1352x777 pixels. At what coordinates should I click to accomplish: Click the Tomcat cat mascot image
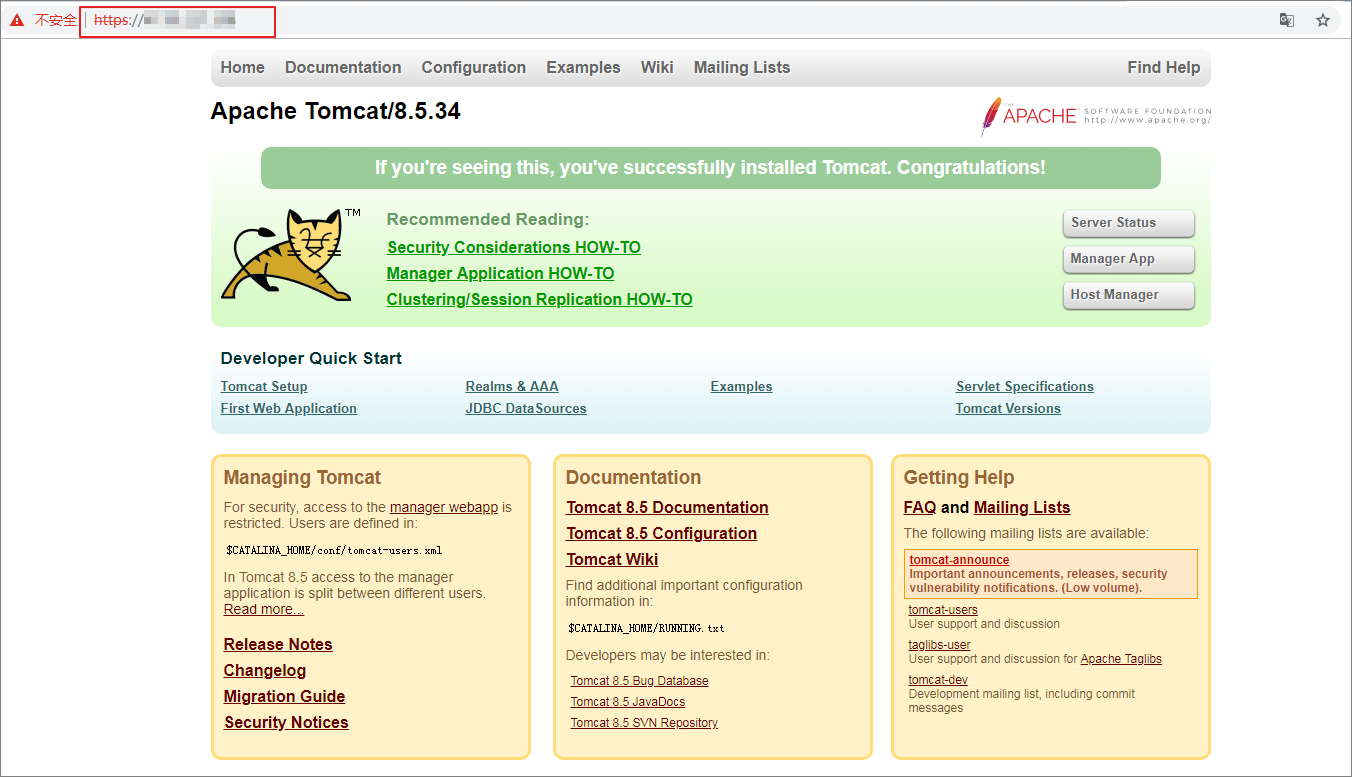tap(289, 255)
